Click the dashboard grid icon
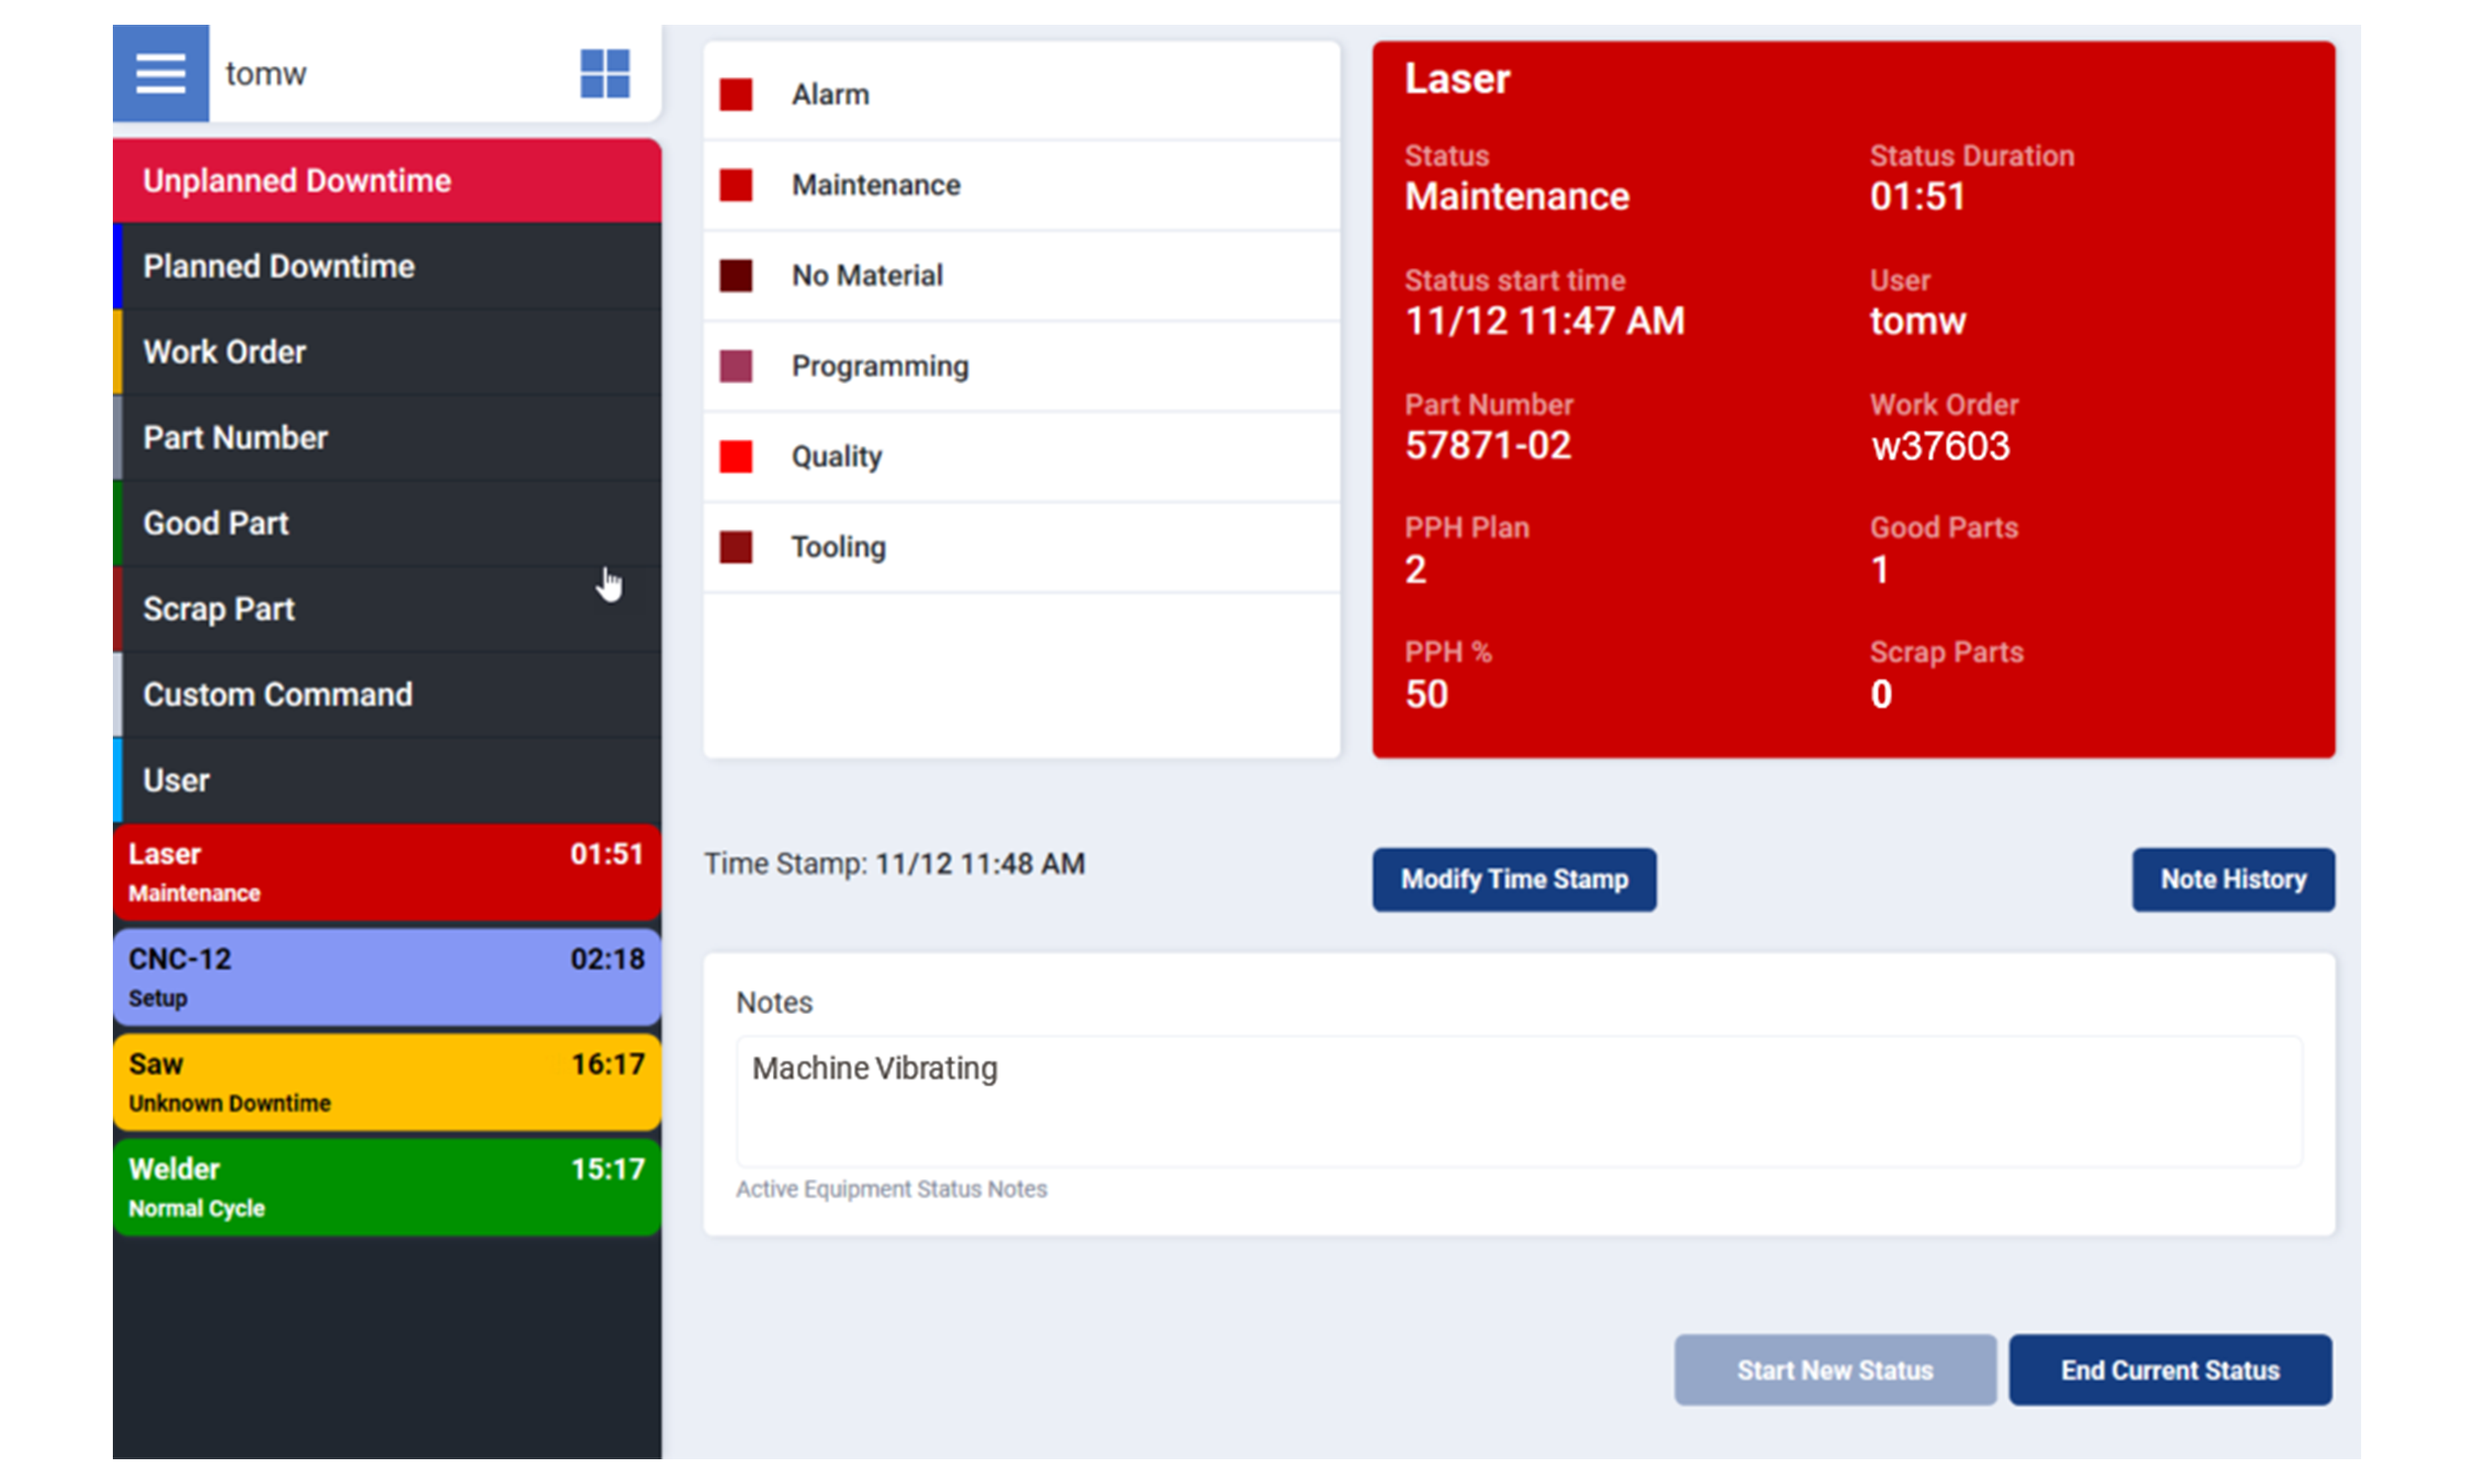Viewport: 2474px width, 1484px height. (604, 73)
